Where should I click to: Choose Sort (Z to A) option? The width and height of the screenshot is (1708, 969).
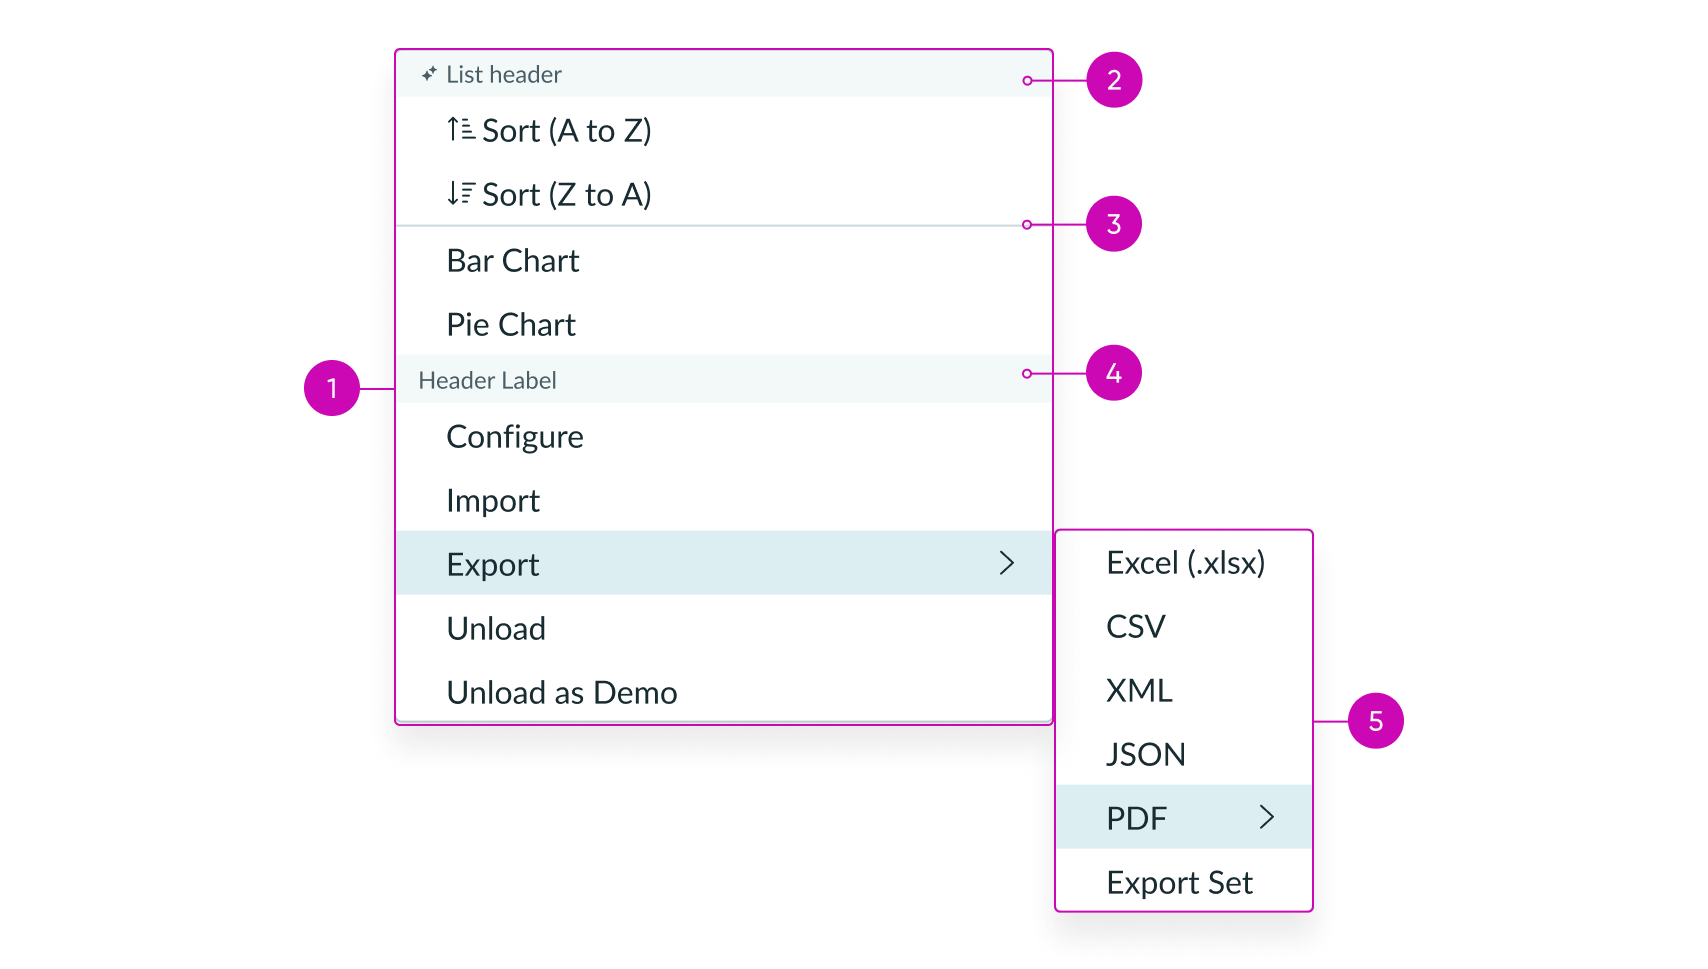click(566, 195)
